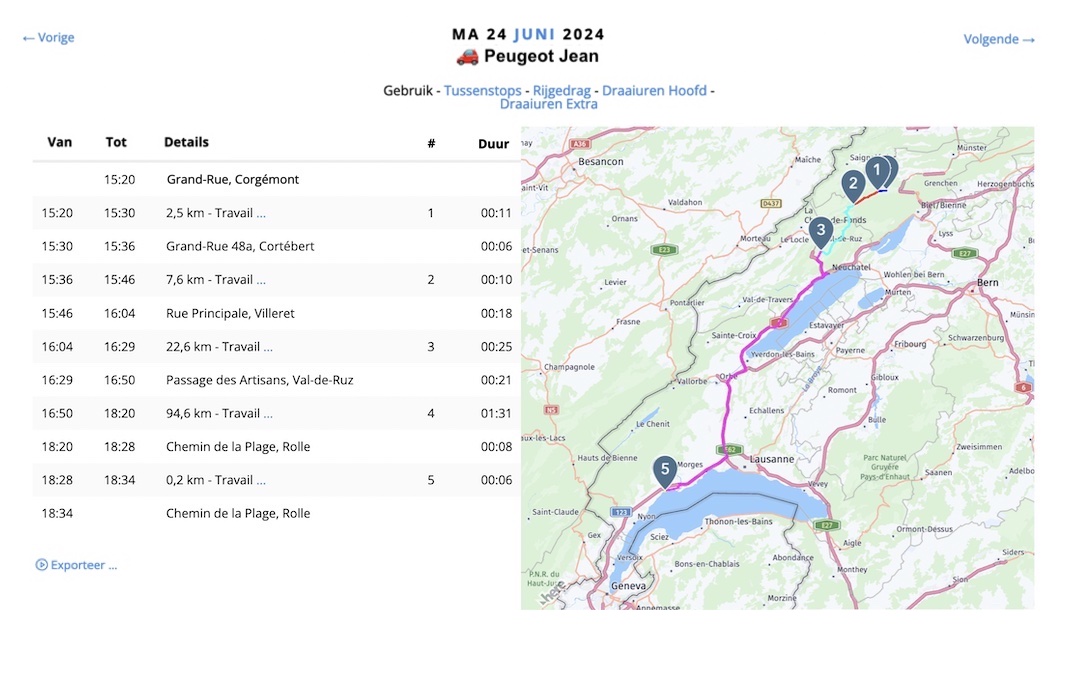Viewport: 1080px width, 680px height.
Task: Go to next day via Volgende
Action: tap(999, 39)
